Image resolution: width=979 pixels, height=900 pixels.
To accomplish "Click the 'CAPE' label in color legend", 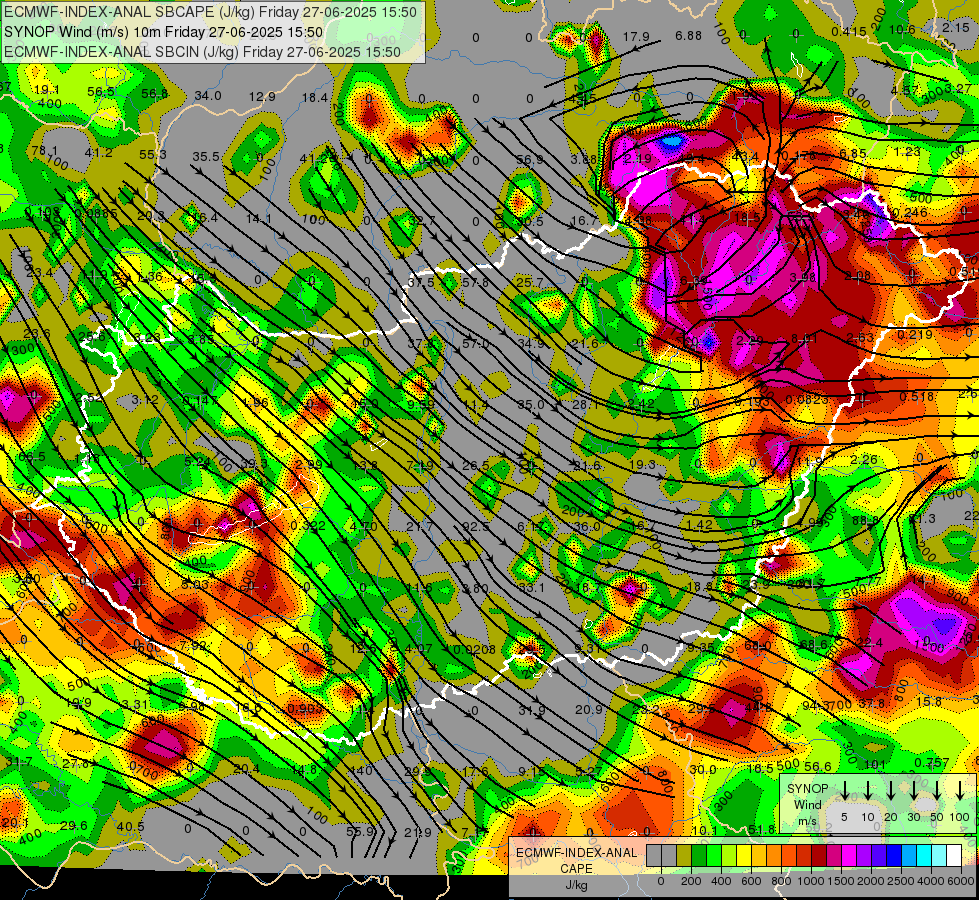I will click(576, 869).
